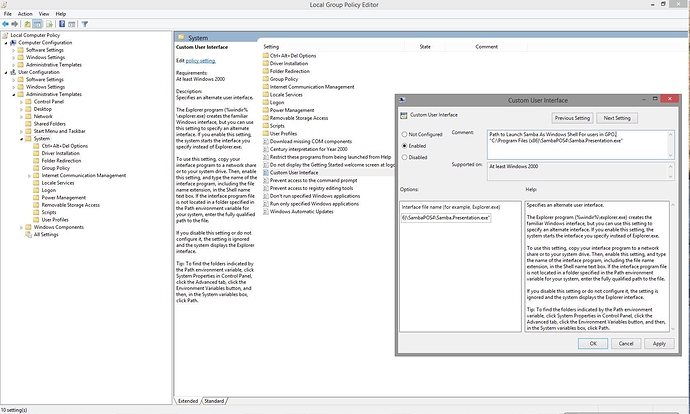The image size is (690, 414).
Task: Select 'Power Management' in the tree
Action: (63, 198)
